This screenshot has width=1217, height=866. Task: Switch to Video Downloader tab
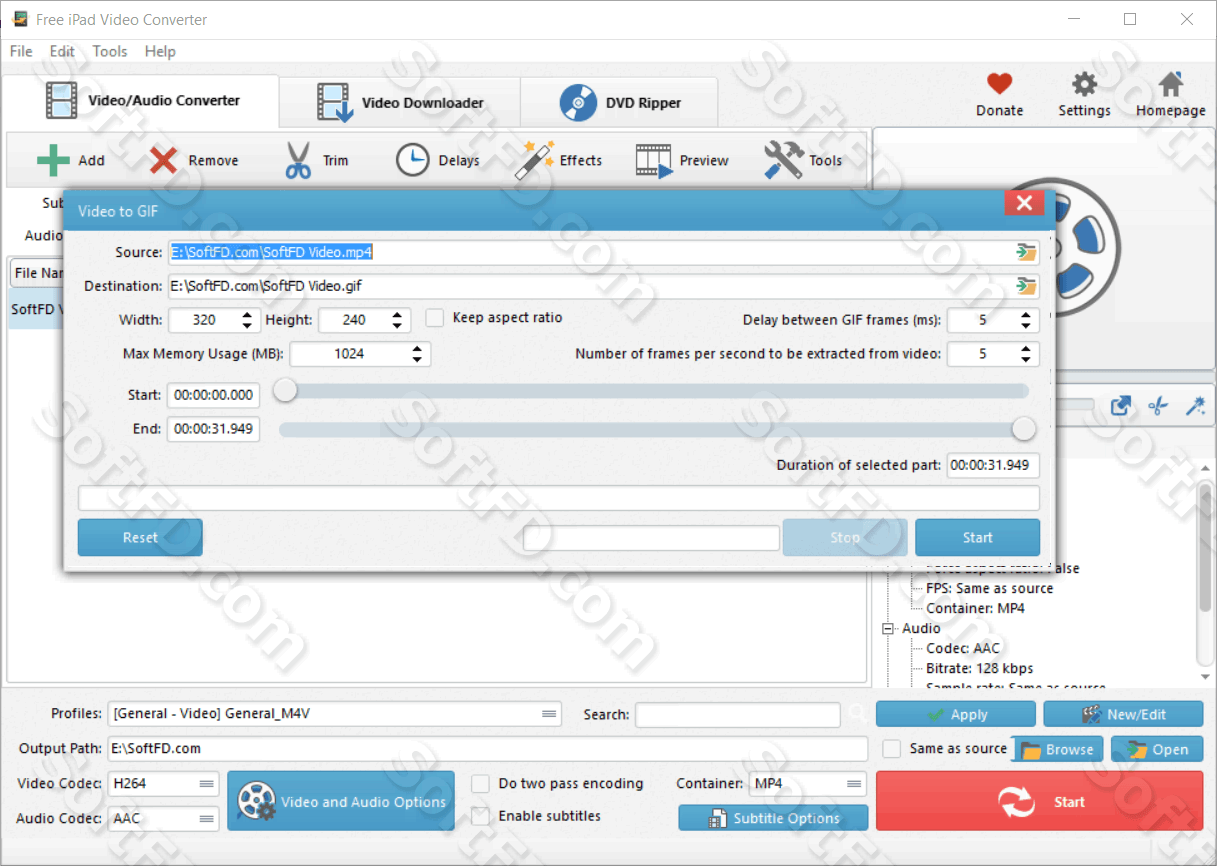click(399, 102)
